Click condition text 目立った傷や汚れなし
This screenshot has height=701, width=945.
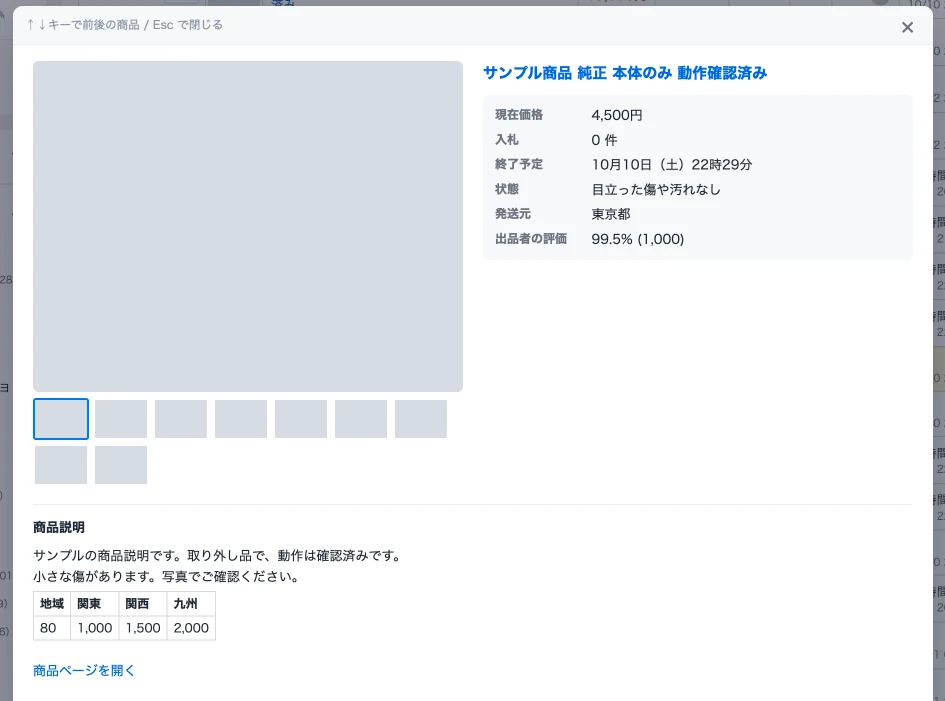[x=656, y=189]
